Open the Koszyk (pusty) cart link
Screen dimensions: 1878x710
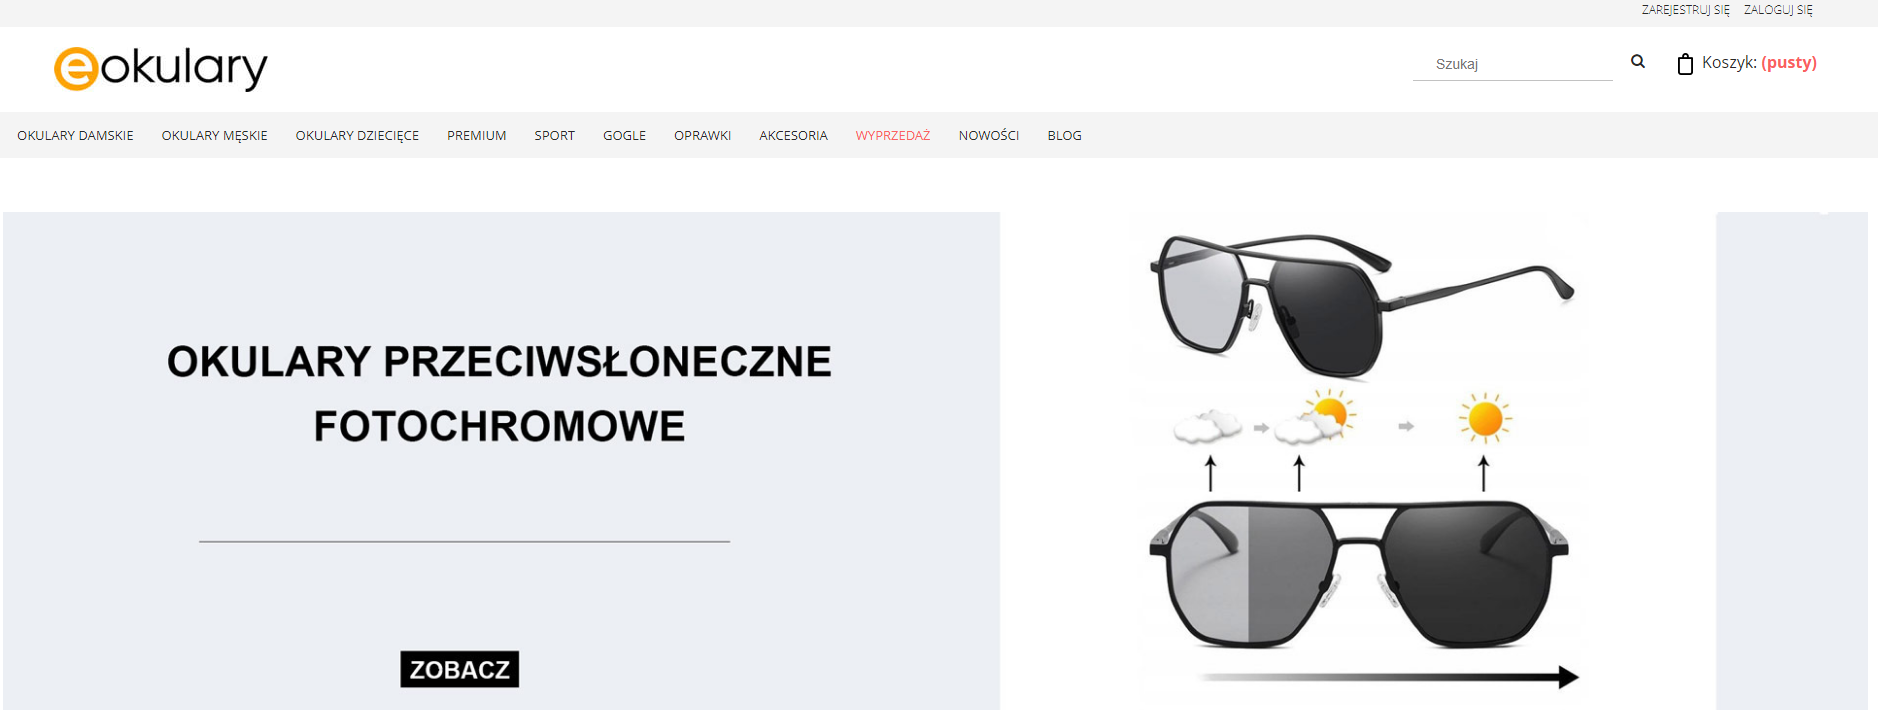[1759, 62]
